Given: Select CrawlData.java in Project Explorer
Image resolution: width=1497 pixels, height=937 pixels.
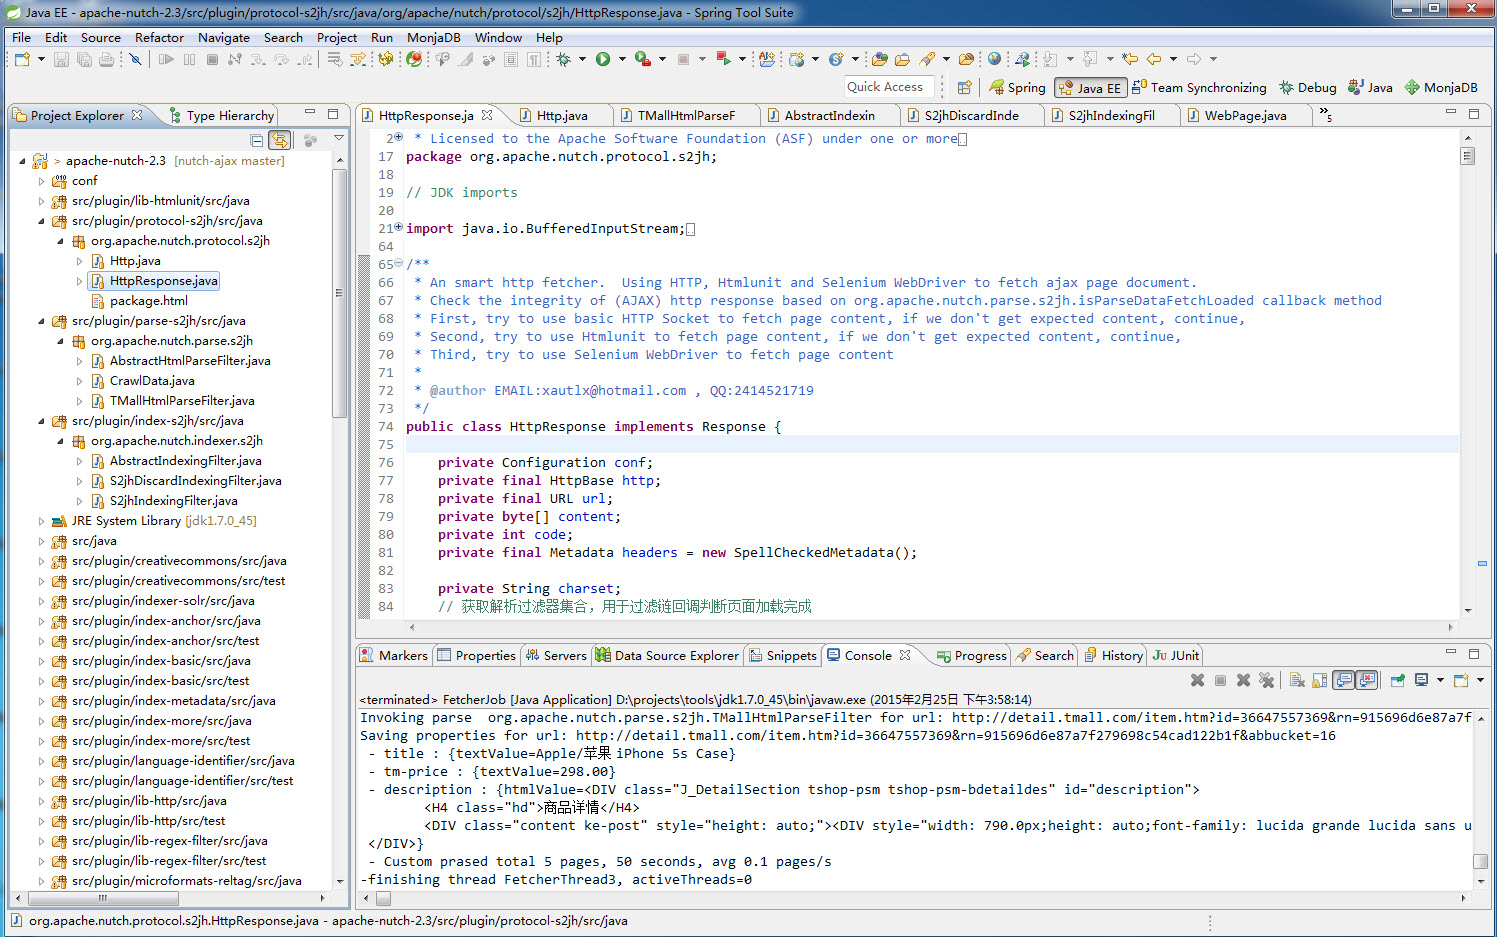Looking at the screenshot, I should (152, 381).
